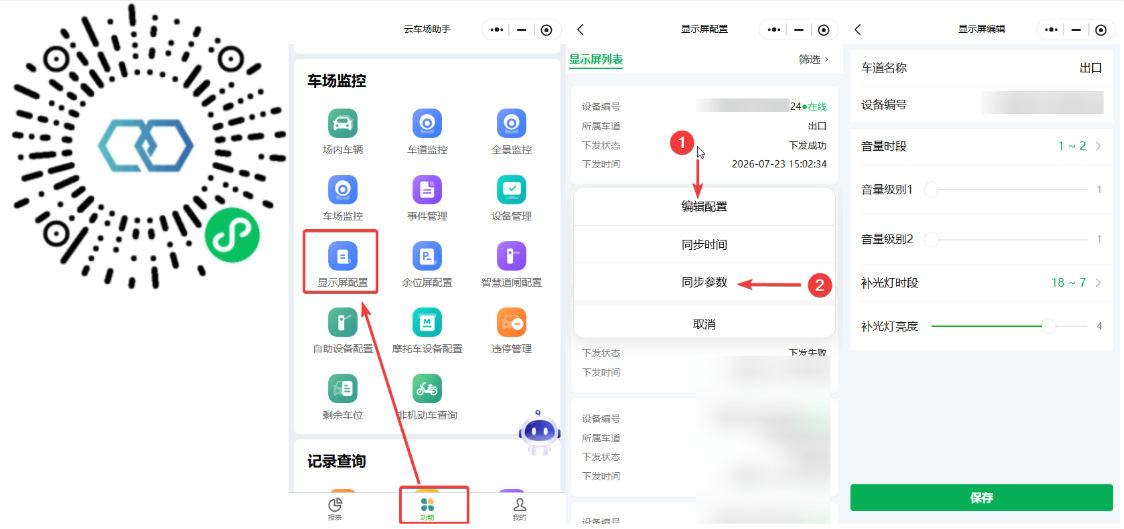The image size is (1124, 529).
Task: Open the 场内车辆 icon
Action: coord(343,123)
